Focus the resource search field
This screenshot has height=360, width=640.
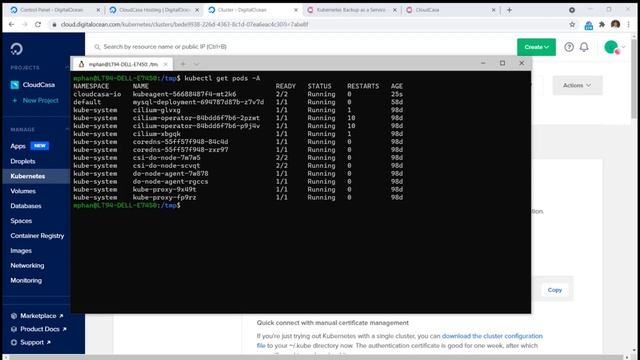coord(165,47)
